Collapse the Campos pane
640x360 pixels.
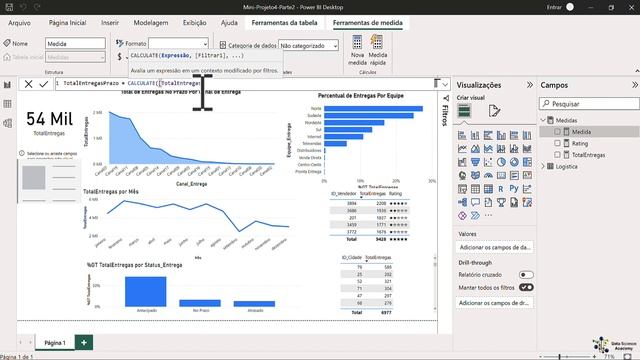[634, 85]
